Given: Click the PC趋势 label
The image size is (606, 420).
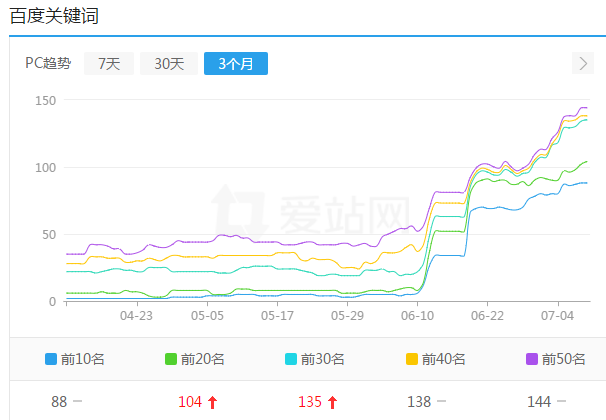Looking at the screenshot, I should click(x=48, y=63).
